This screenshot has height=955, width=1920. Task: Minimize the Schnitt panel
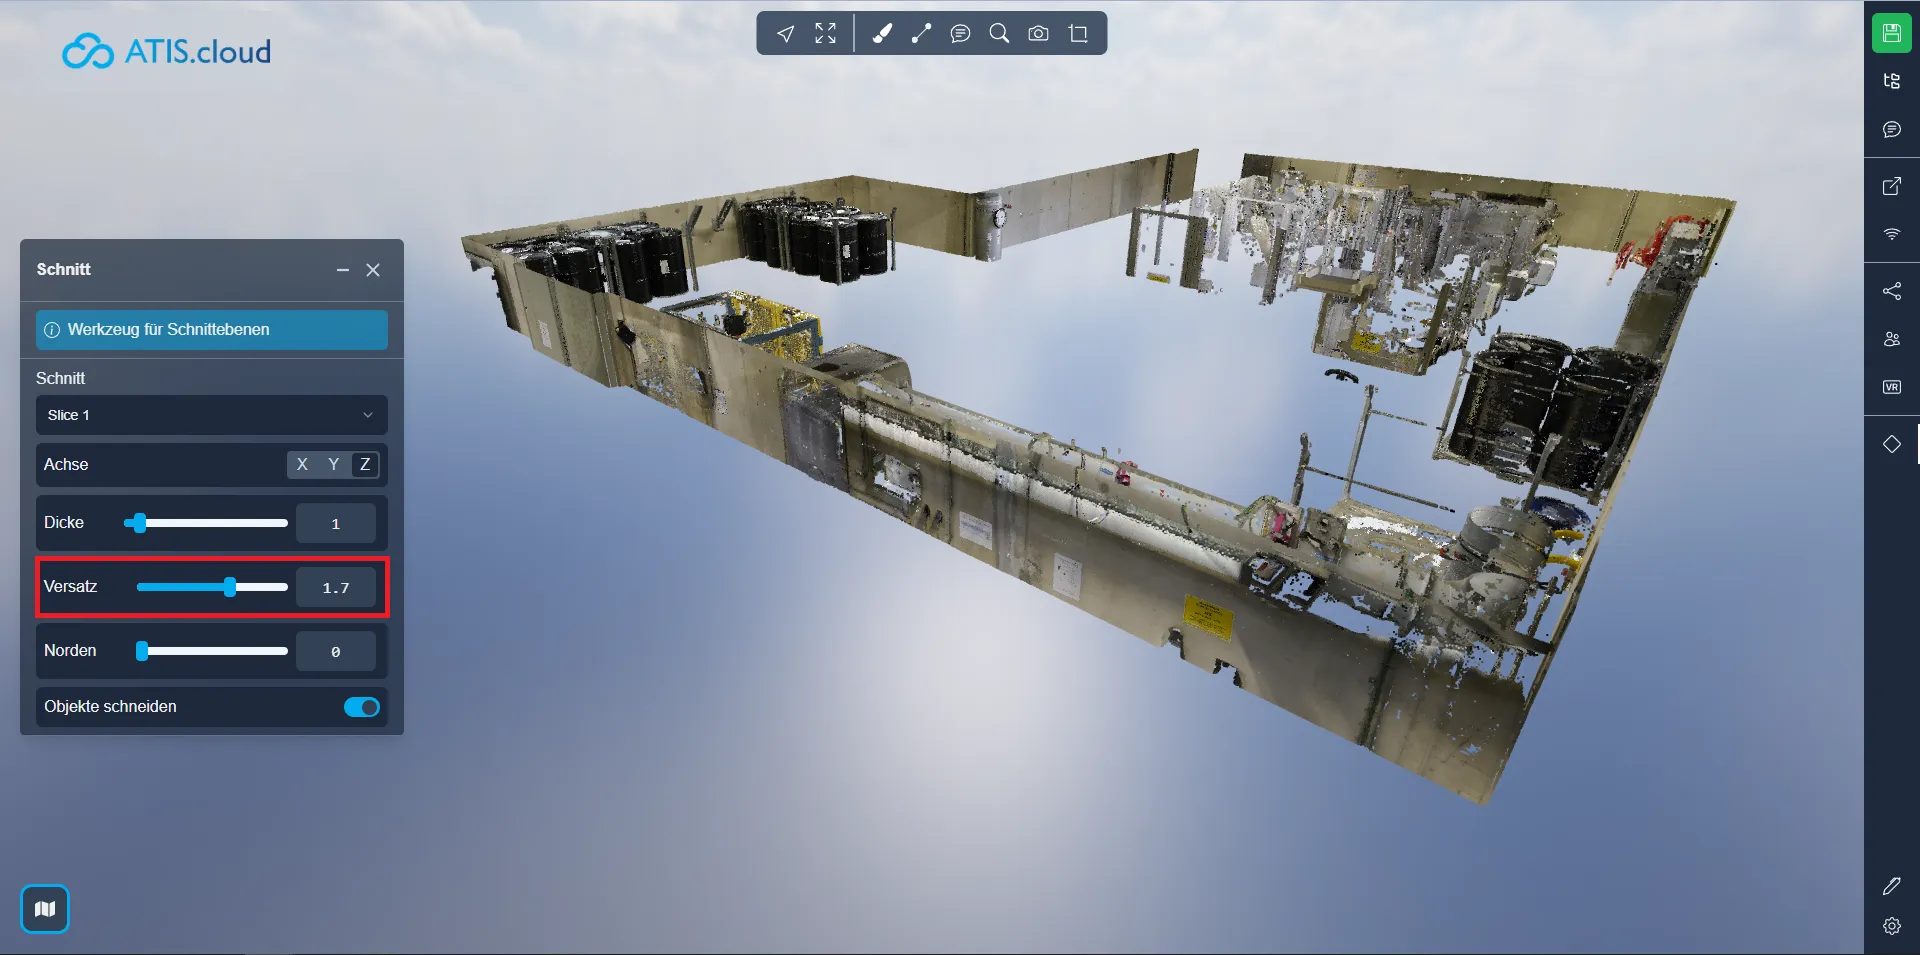tap(343, 270)
